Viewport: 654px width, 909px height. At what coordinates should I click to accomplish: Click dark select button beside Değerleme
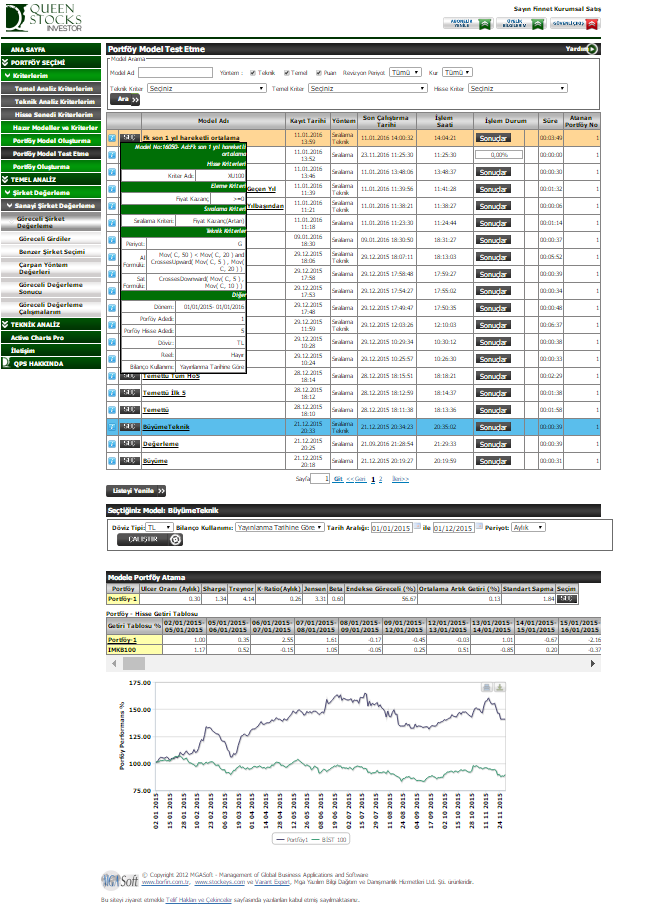[129, 444]
